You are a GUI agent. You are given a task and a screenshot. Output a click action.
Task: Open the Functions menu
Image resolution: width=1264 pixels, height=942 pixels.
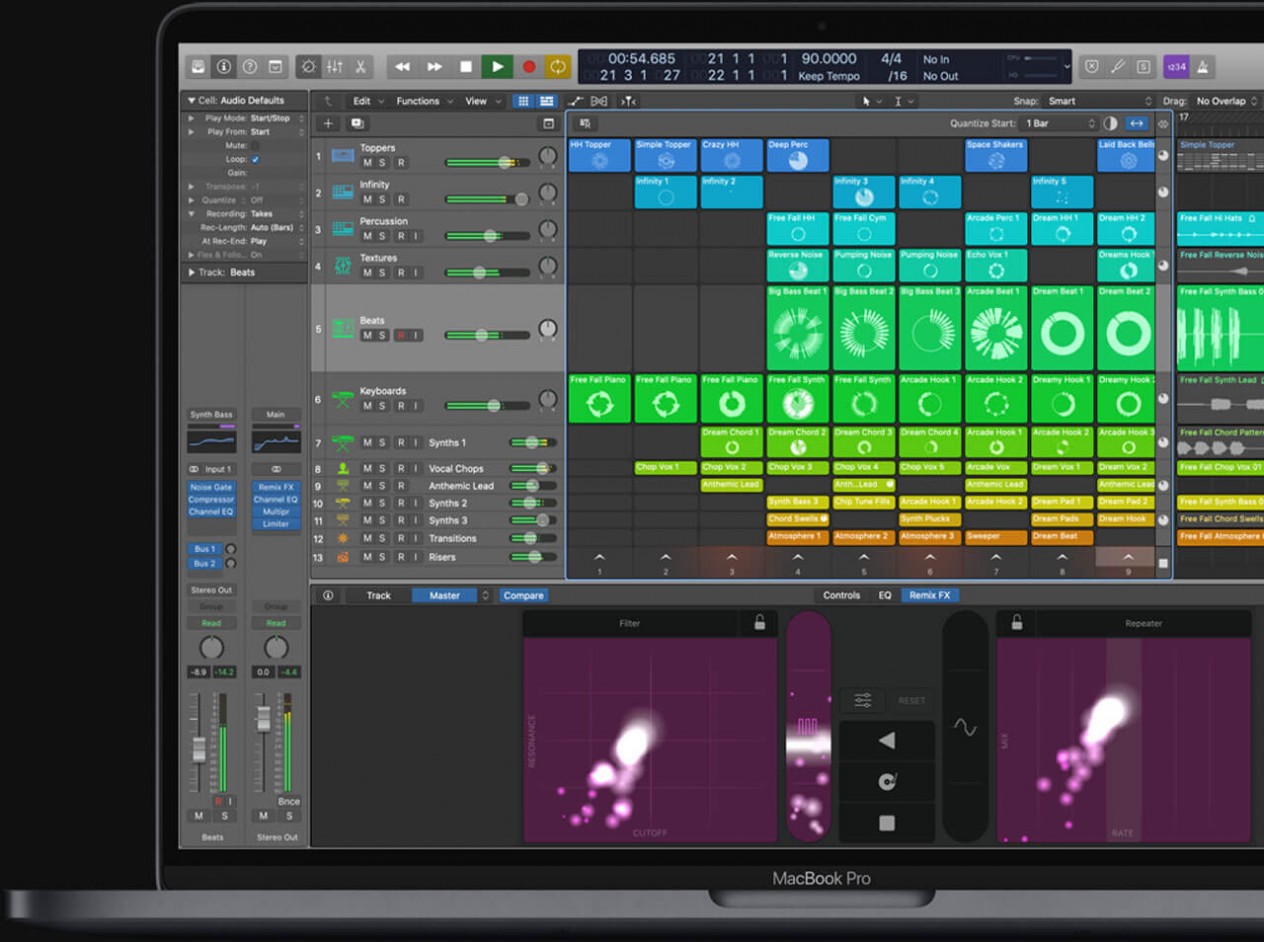pyautogui.click(x=424, y=101)
